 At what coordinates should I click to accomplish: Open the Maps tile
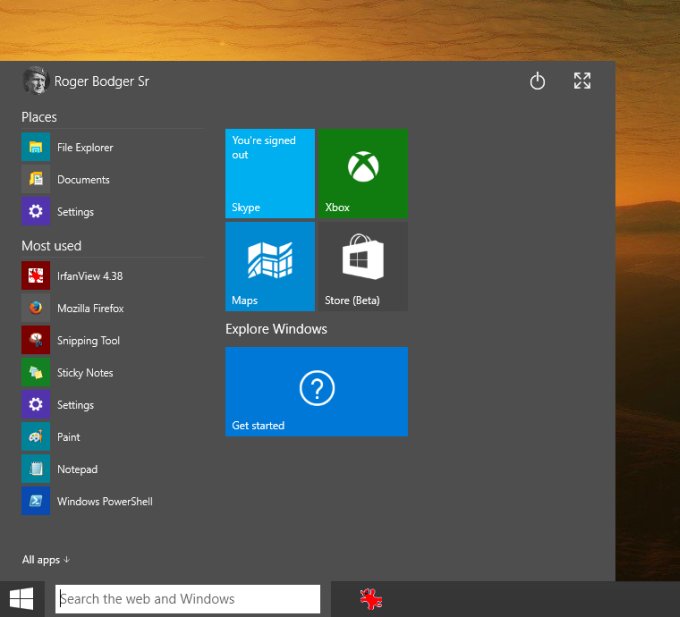[270, 266]
